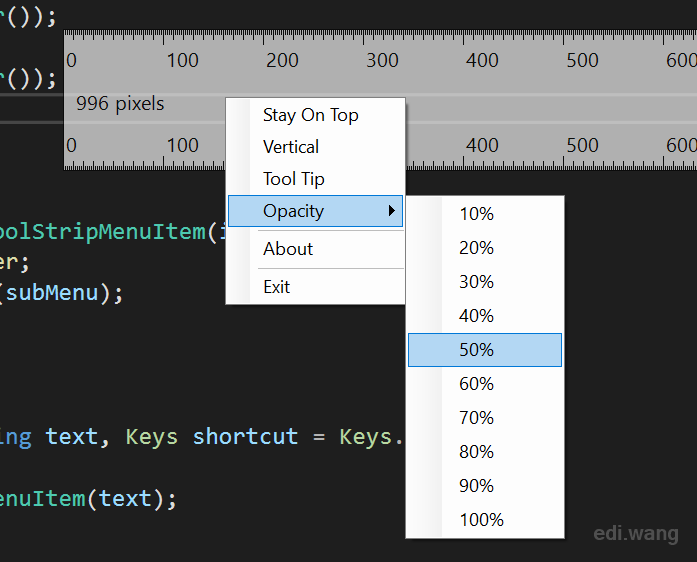Set opacity to 30%

(485, 282)
